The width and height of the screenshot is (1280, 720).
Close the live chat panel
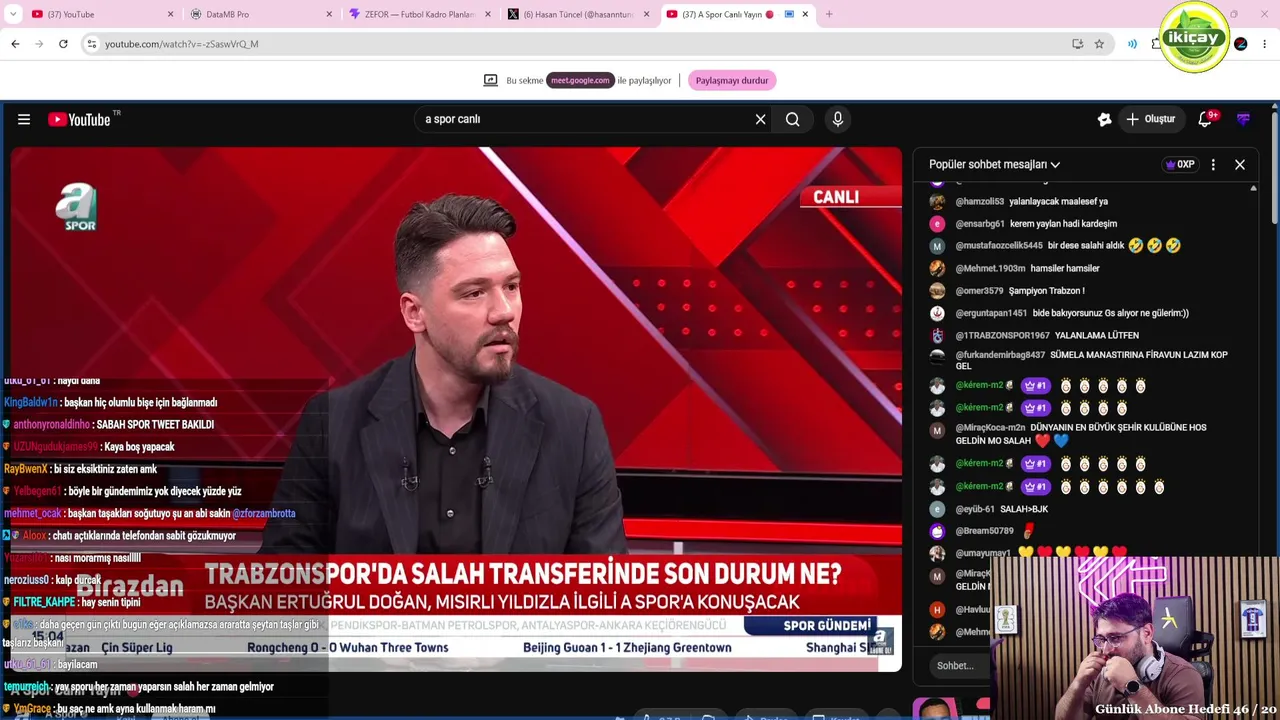pos(1240,164)
